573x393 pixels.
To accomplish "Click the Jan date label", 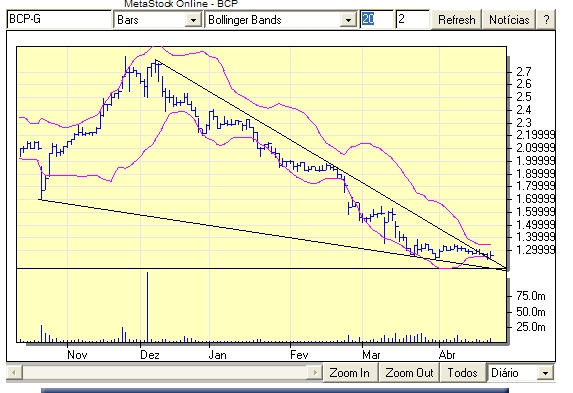I will 217,355.
